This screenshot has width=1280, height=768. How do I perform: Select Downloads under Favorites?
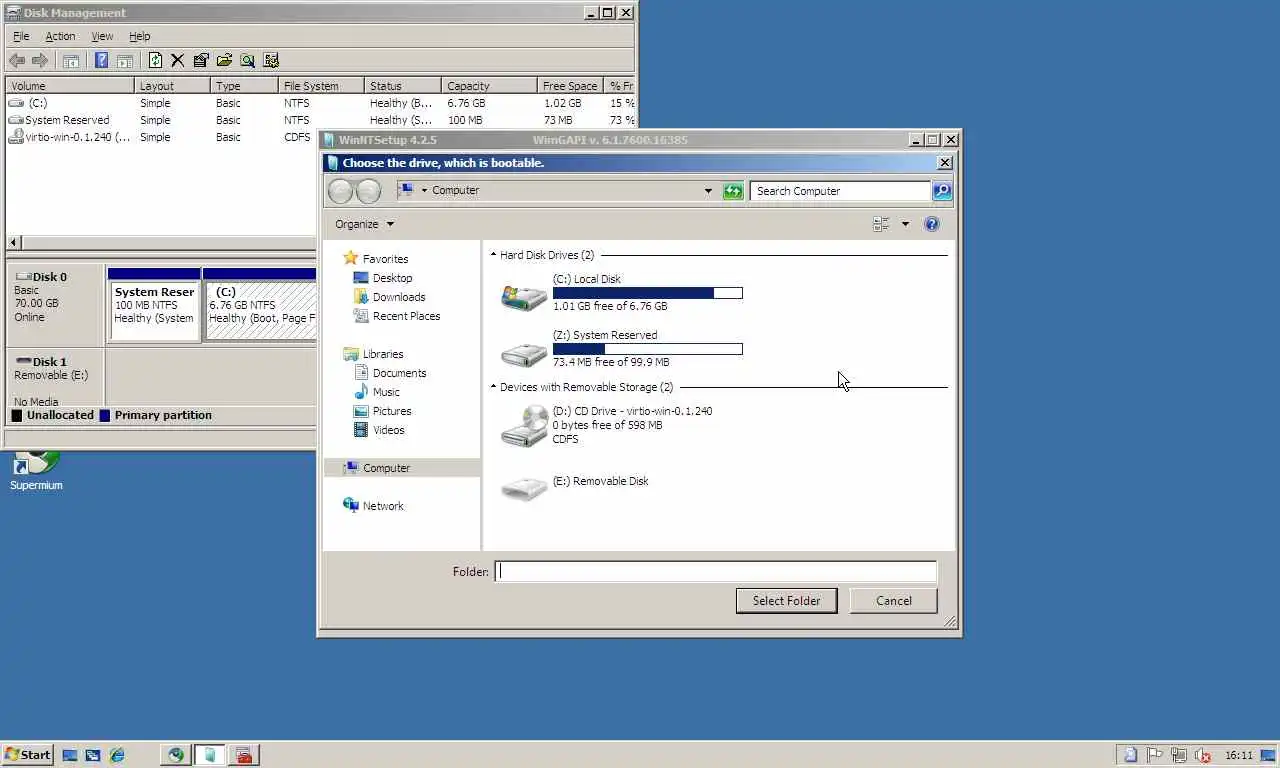click(x=389, y=297)
